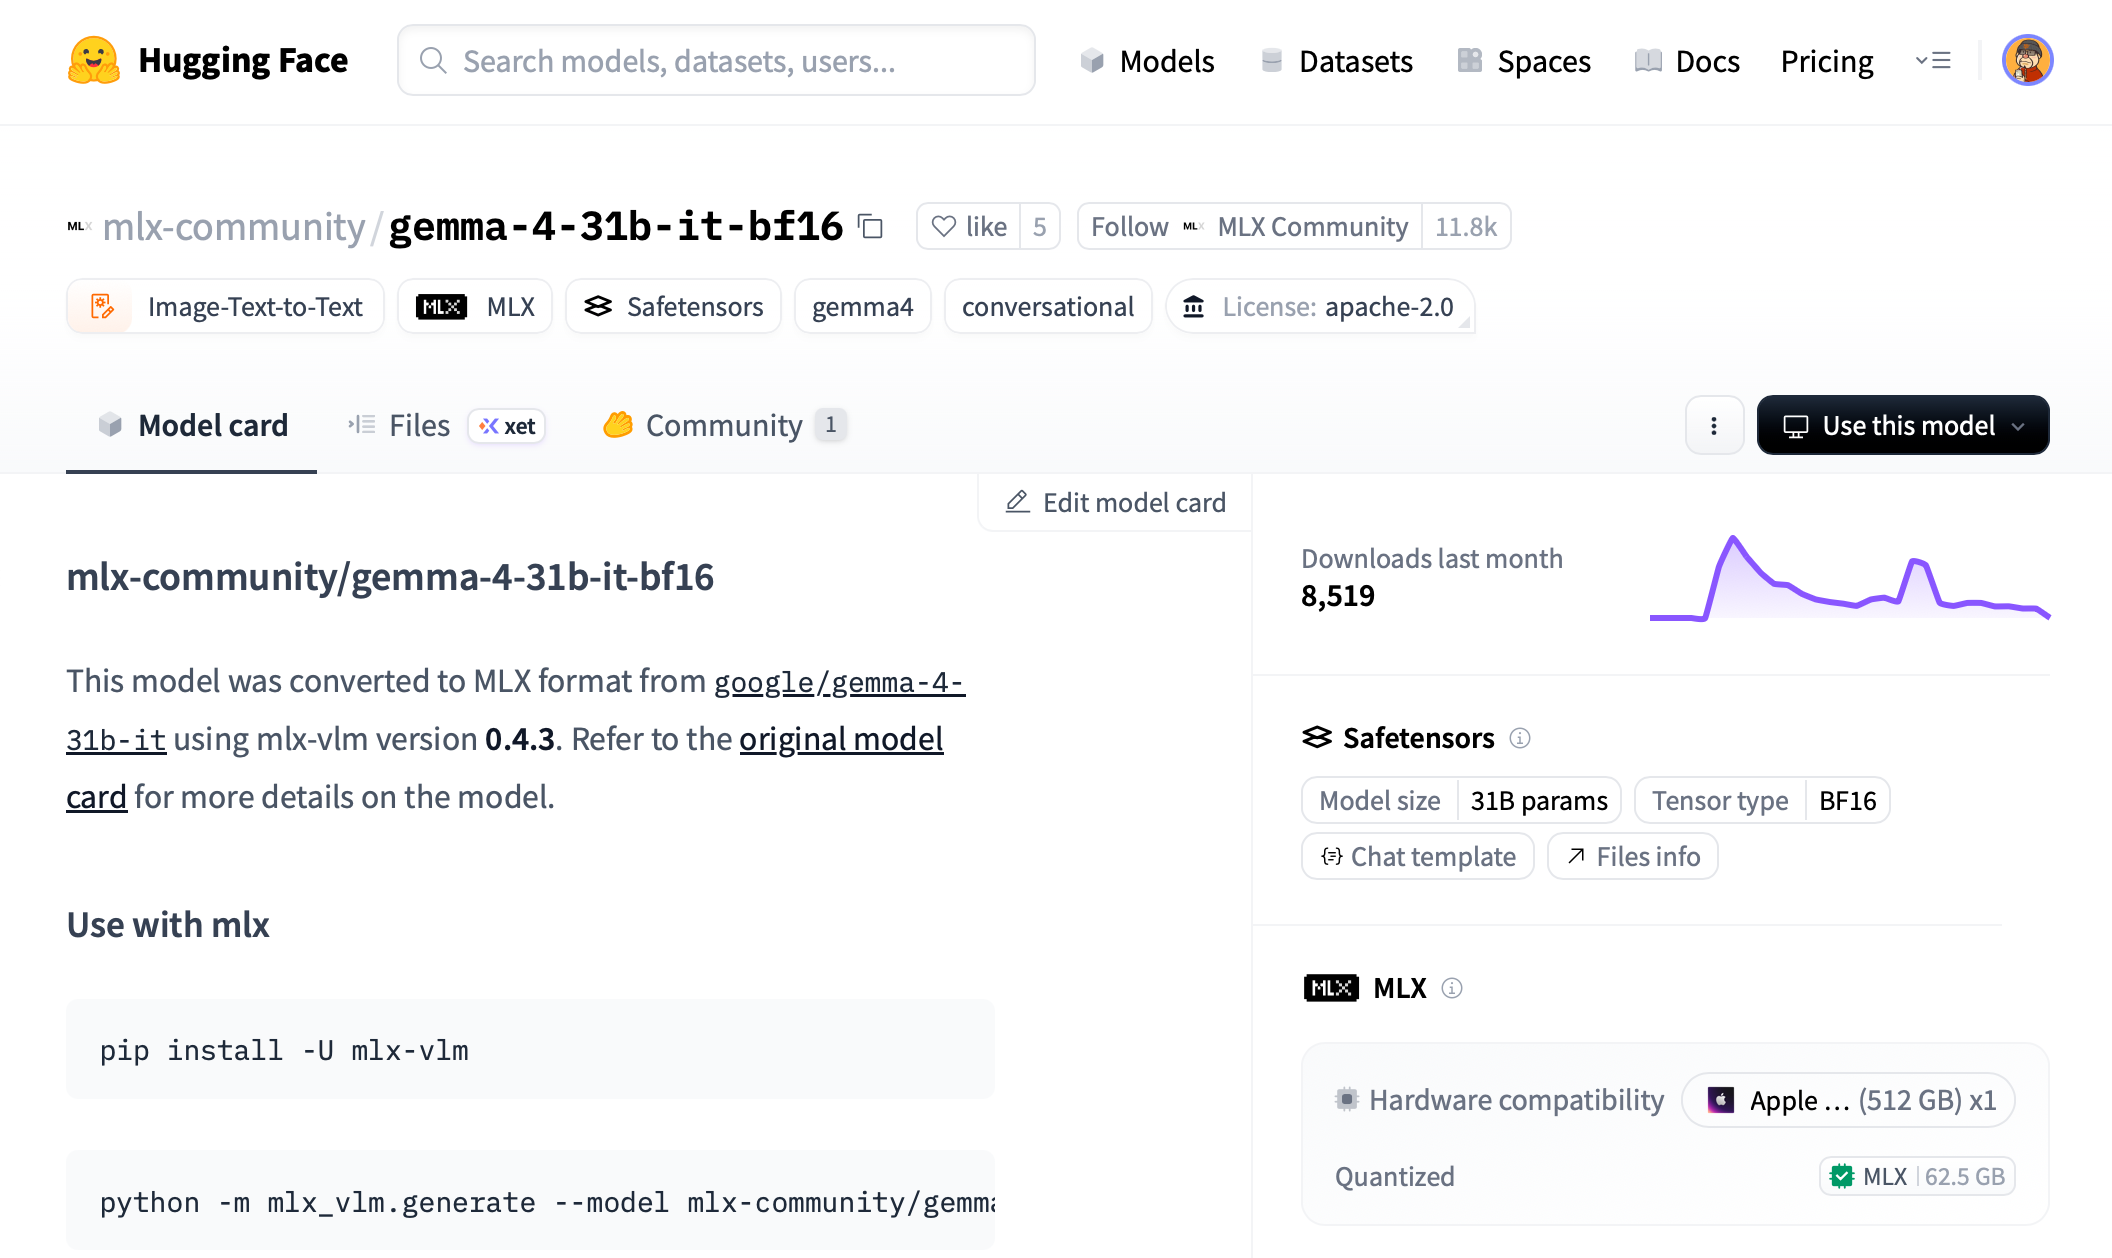The image size is (2112, 1258).
Task: Open the MLX info icon in the sidebar
Action: [x=1452, y=988]
